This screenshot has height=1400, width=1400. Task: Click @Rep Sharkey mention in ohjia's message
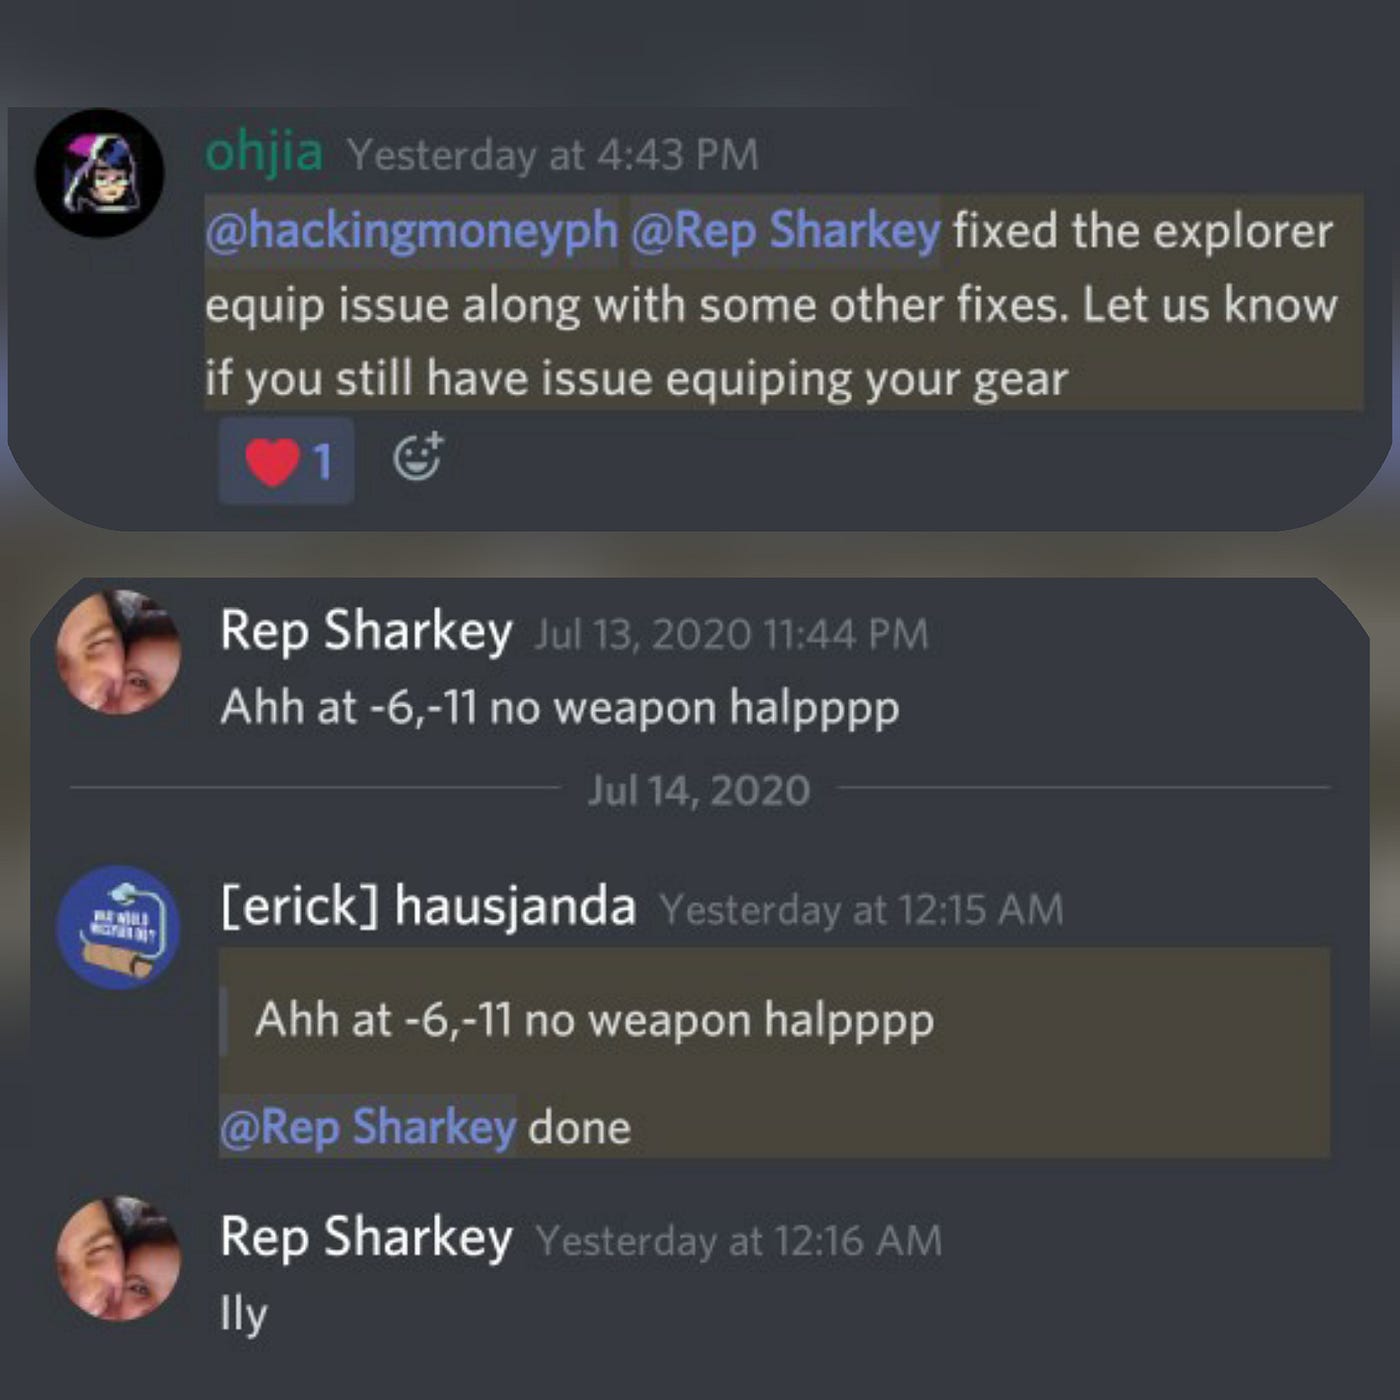pyautogui.click(x=785, y=230)
